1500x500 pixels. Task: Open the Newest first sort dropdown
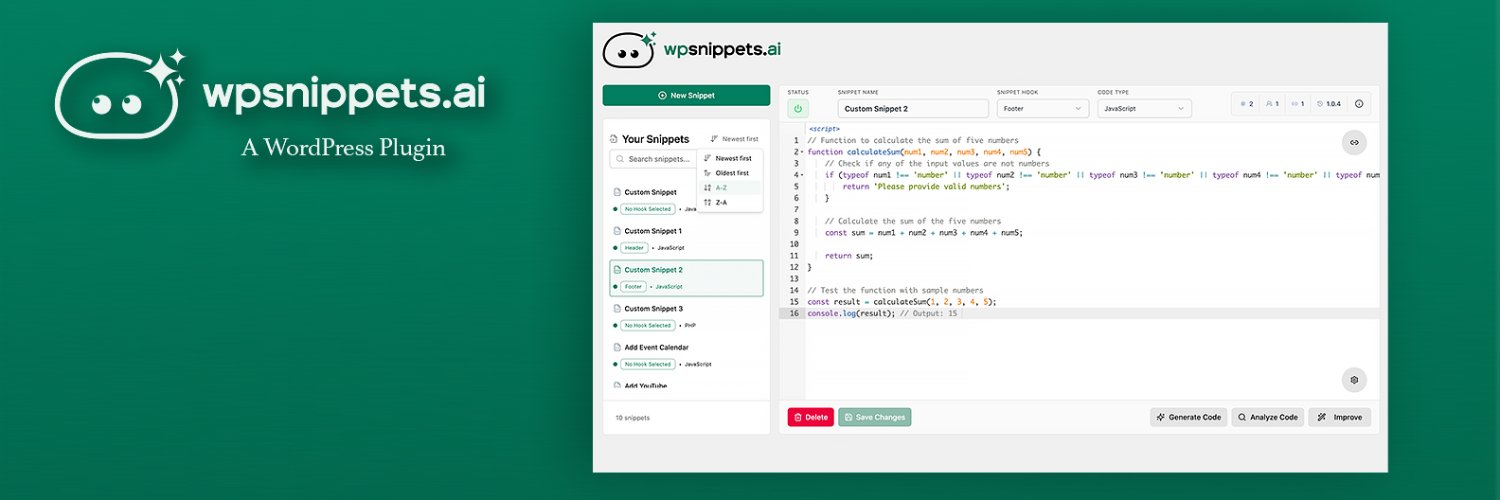coord(734,139)
